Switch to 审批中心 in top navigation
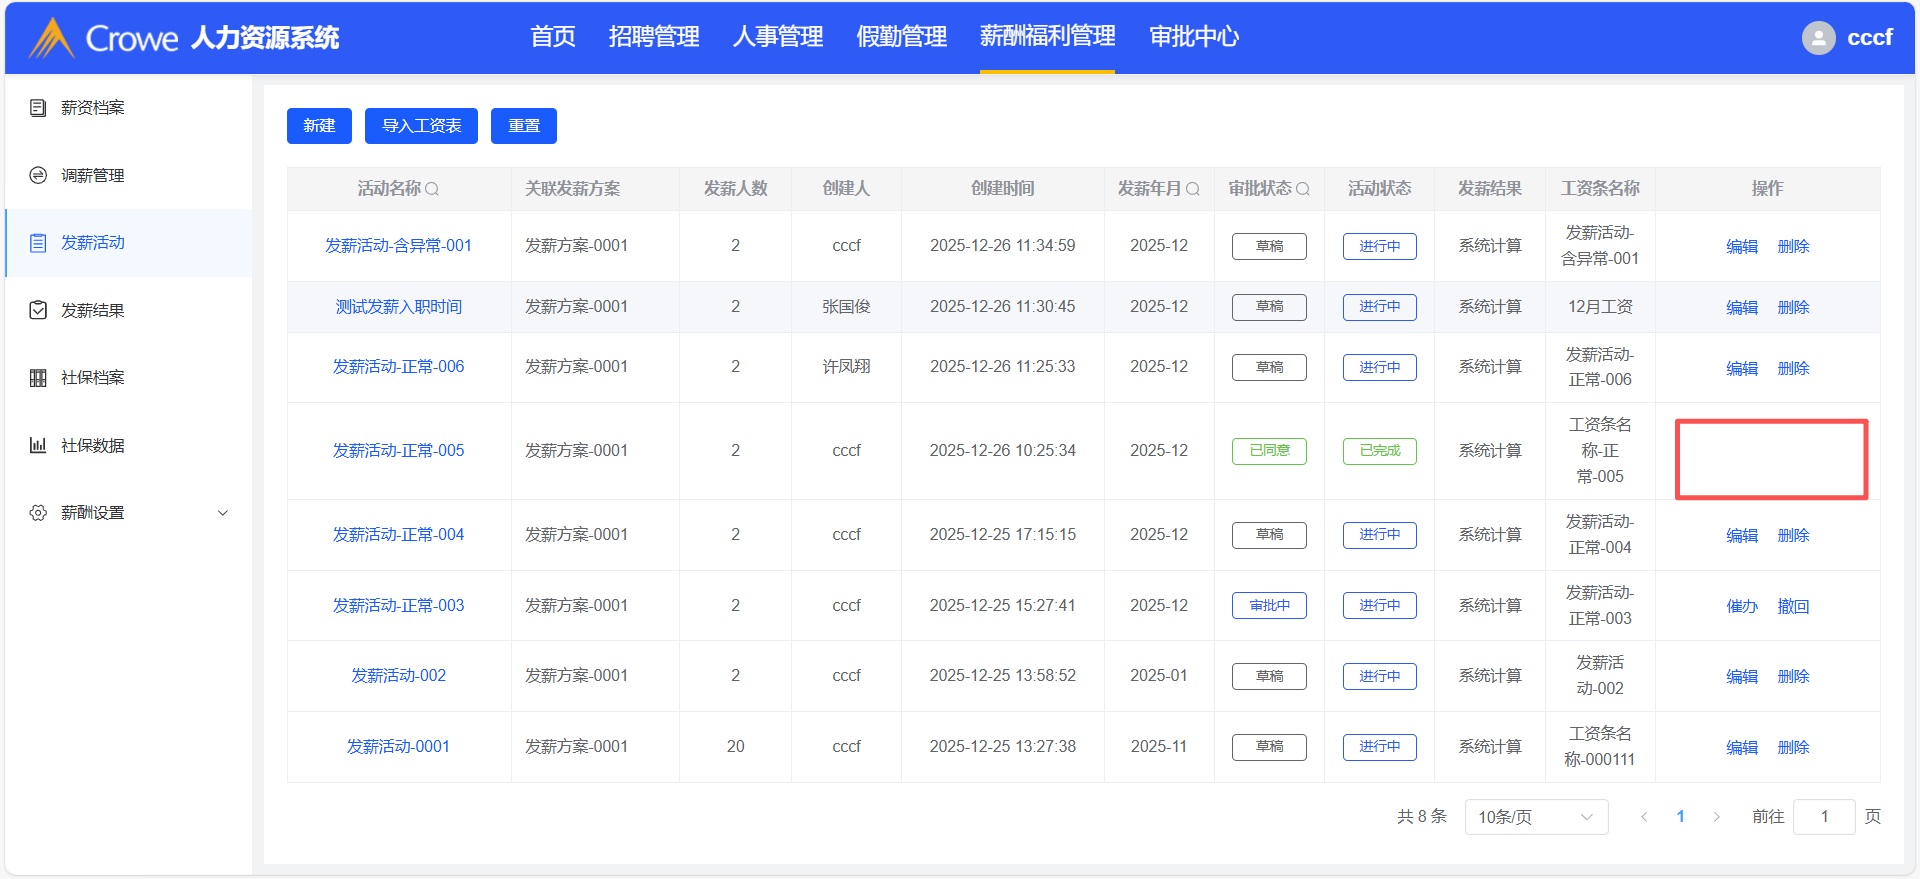 (x=1194, y=37)
